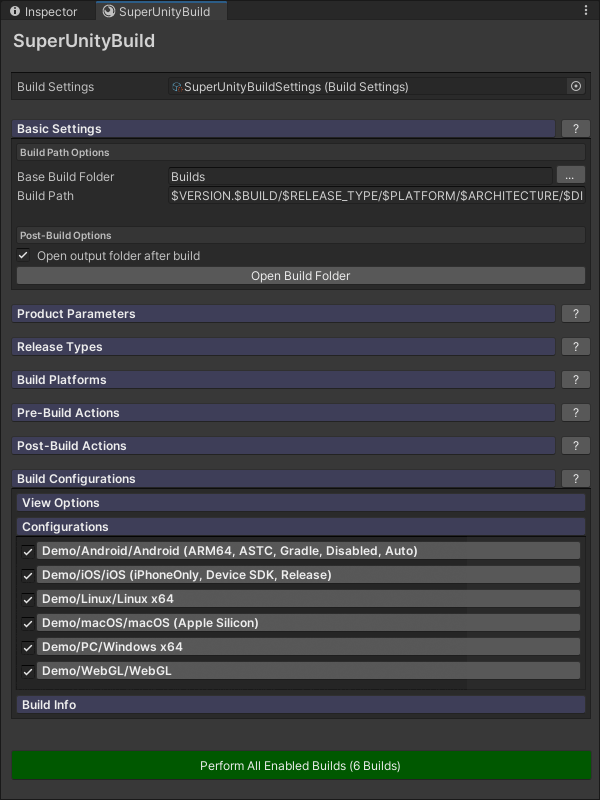
Task: Click the object picker icon beside Build Settings
Action: tap(575, 86)
